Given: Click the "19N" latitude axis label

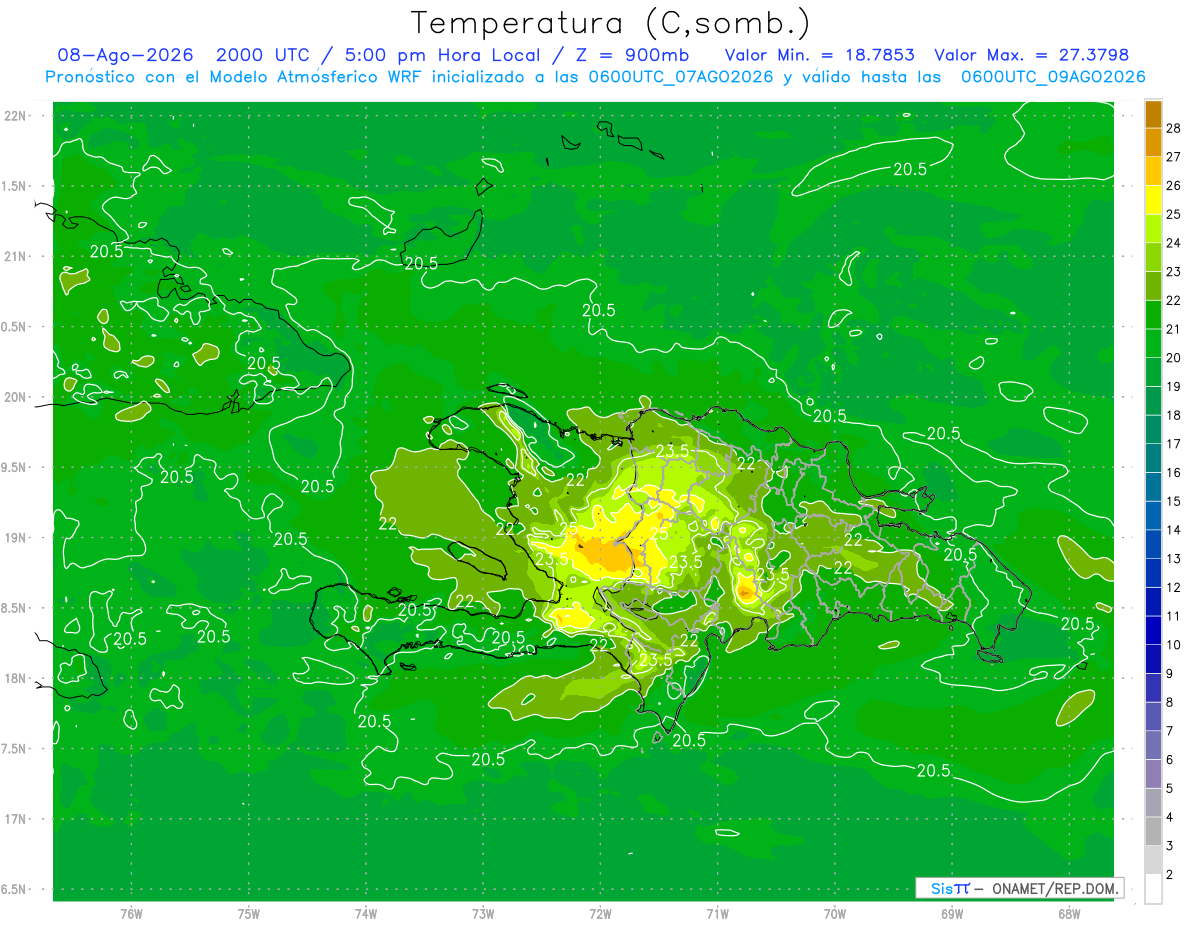Looking at the screenshot, I should pyautogui.click(x=16, y=538).
